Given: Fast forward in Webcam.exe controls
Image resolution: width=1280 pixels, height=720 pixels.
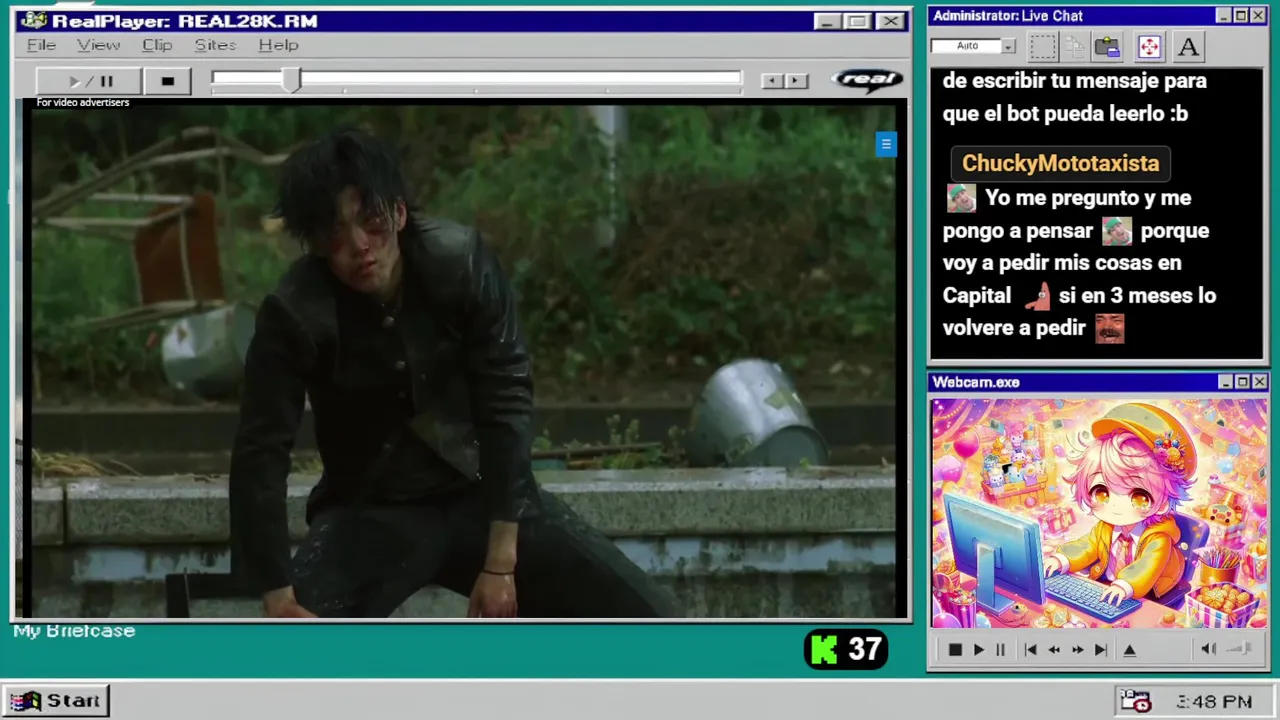Looking at the screenshot, I should coord(1077,650).
